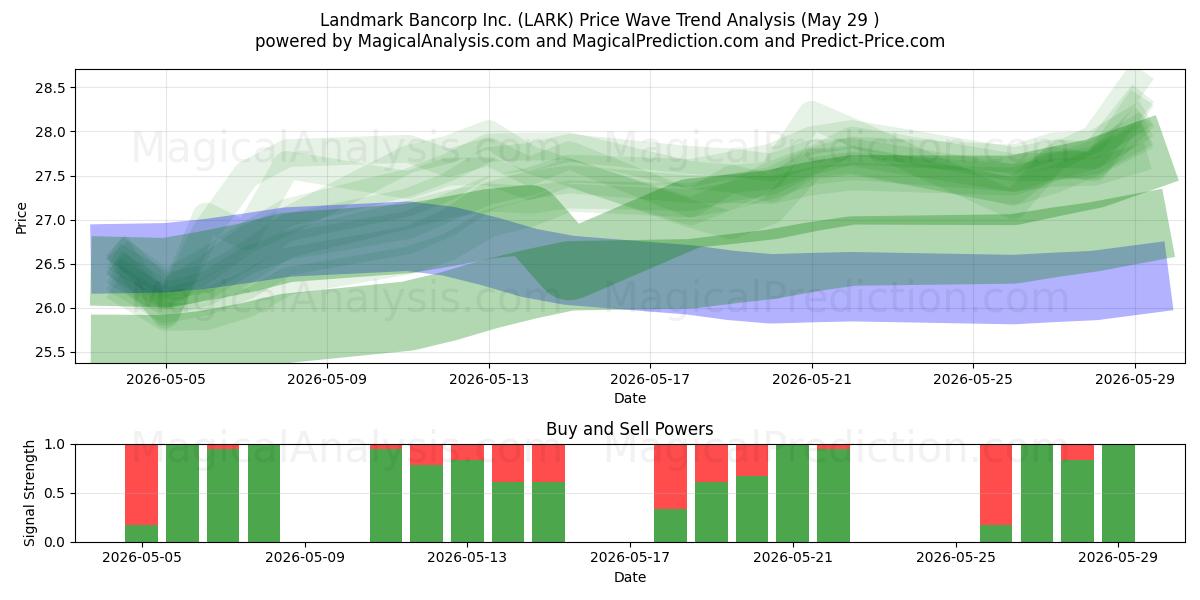Click the 0.5 signal strength tick
Viewport: 1200px width, 600px height.
(x=56, y=493)
